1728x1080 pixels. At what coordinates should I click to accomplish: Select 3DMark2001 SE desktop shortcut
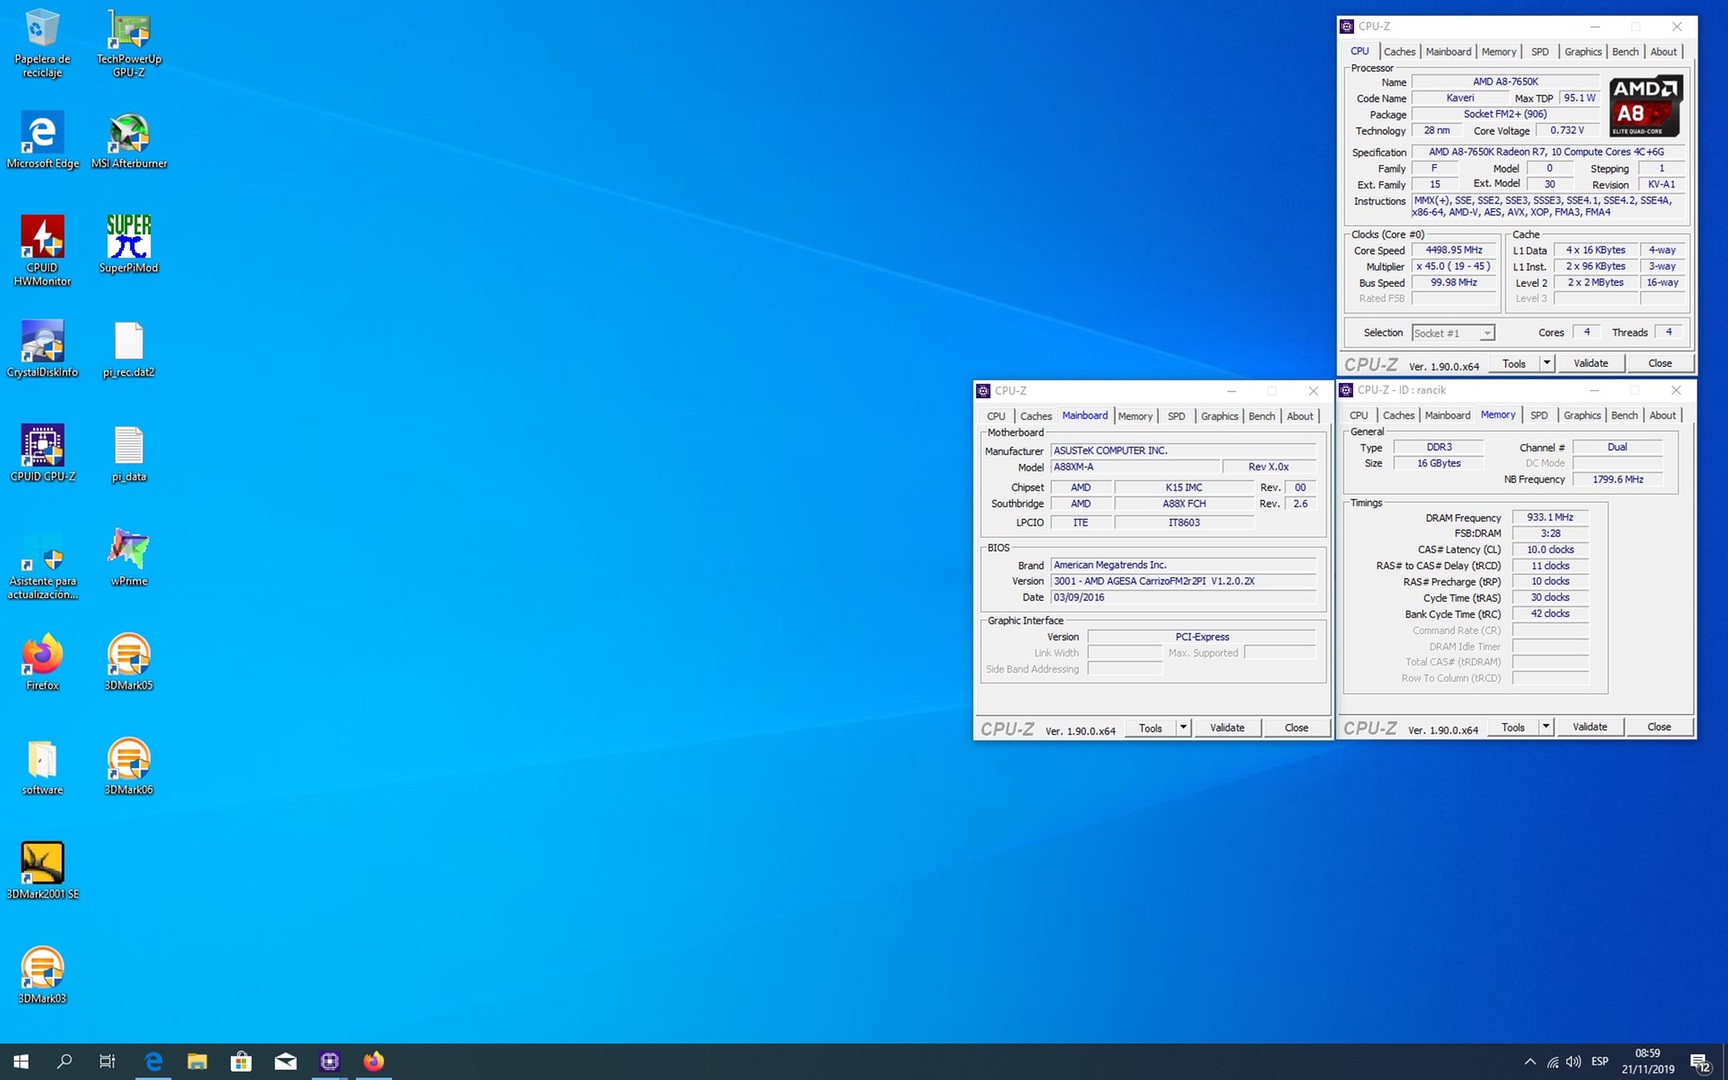(42, 871)
